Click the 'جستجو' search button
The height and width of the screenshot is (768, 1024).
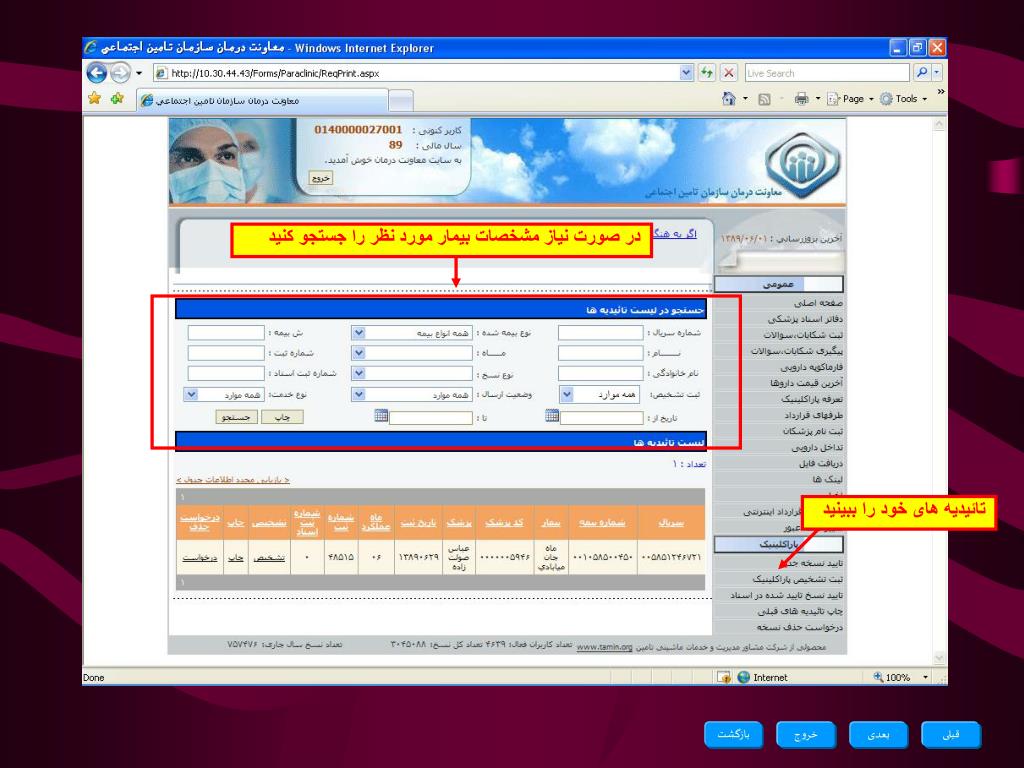(x=236, y=417)
